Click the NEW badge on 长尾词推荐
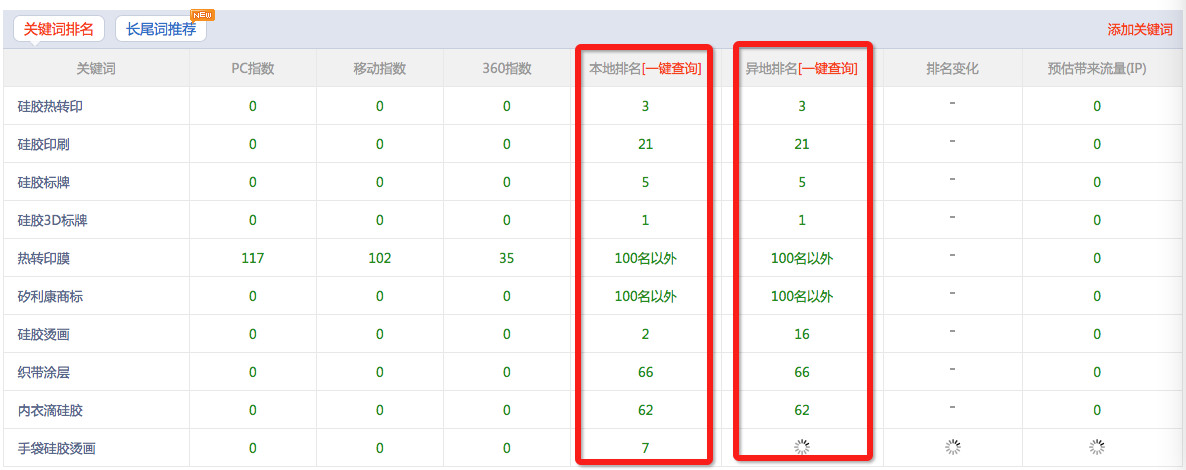Viewport: 1186px width, 470px height. (x=202, y=15)
